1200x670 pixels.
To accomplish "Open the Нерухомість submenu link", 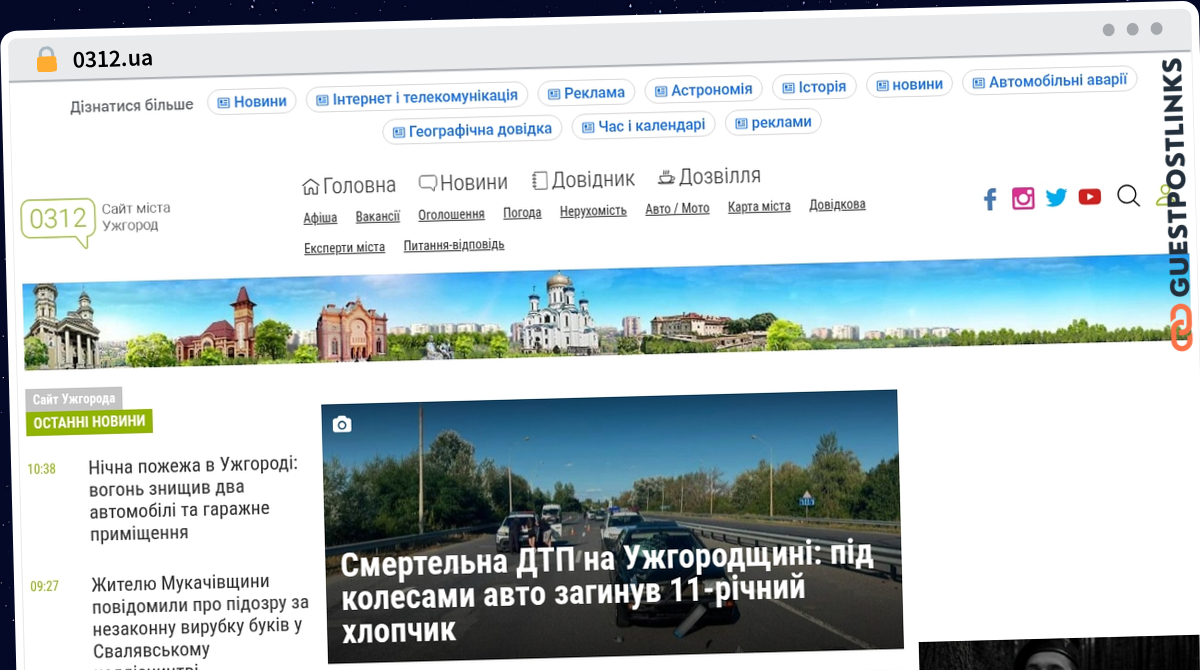I will coord(593,210).
